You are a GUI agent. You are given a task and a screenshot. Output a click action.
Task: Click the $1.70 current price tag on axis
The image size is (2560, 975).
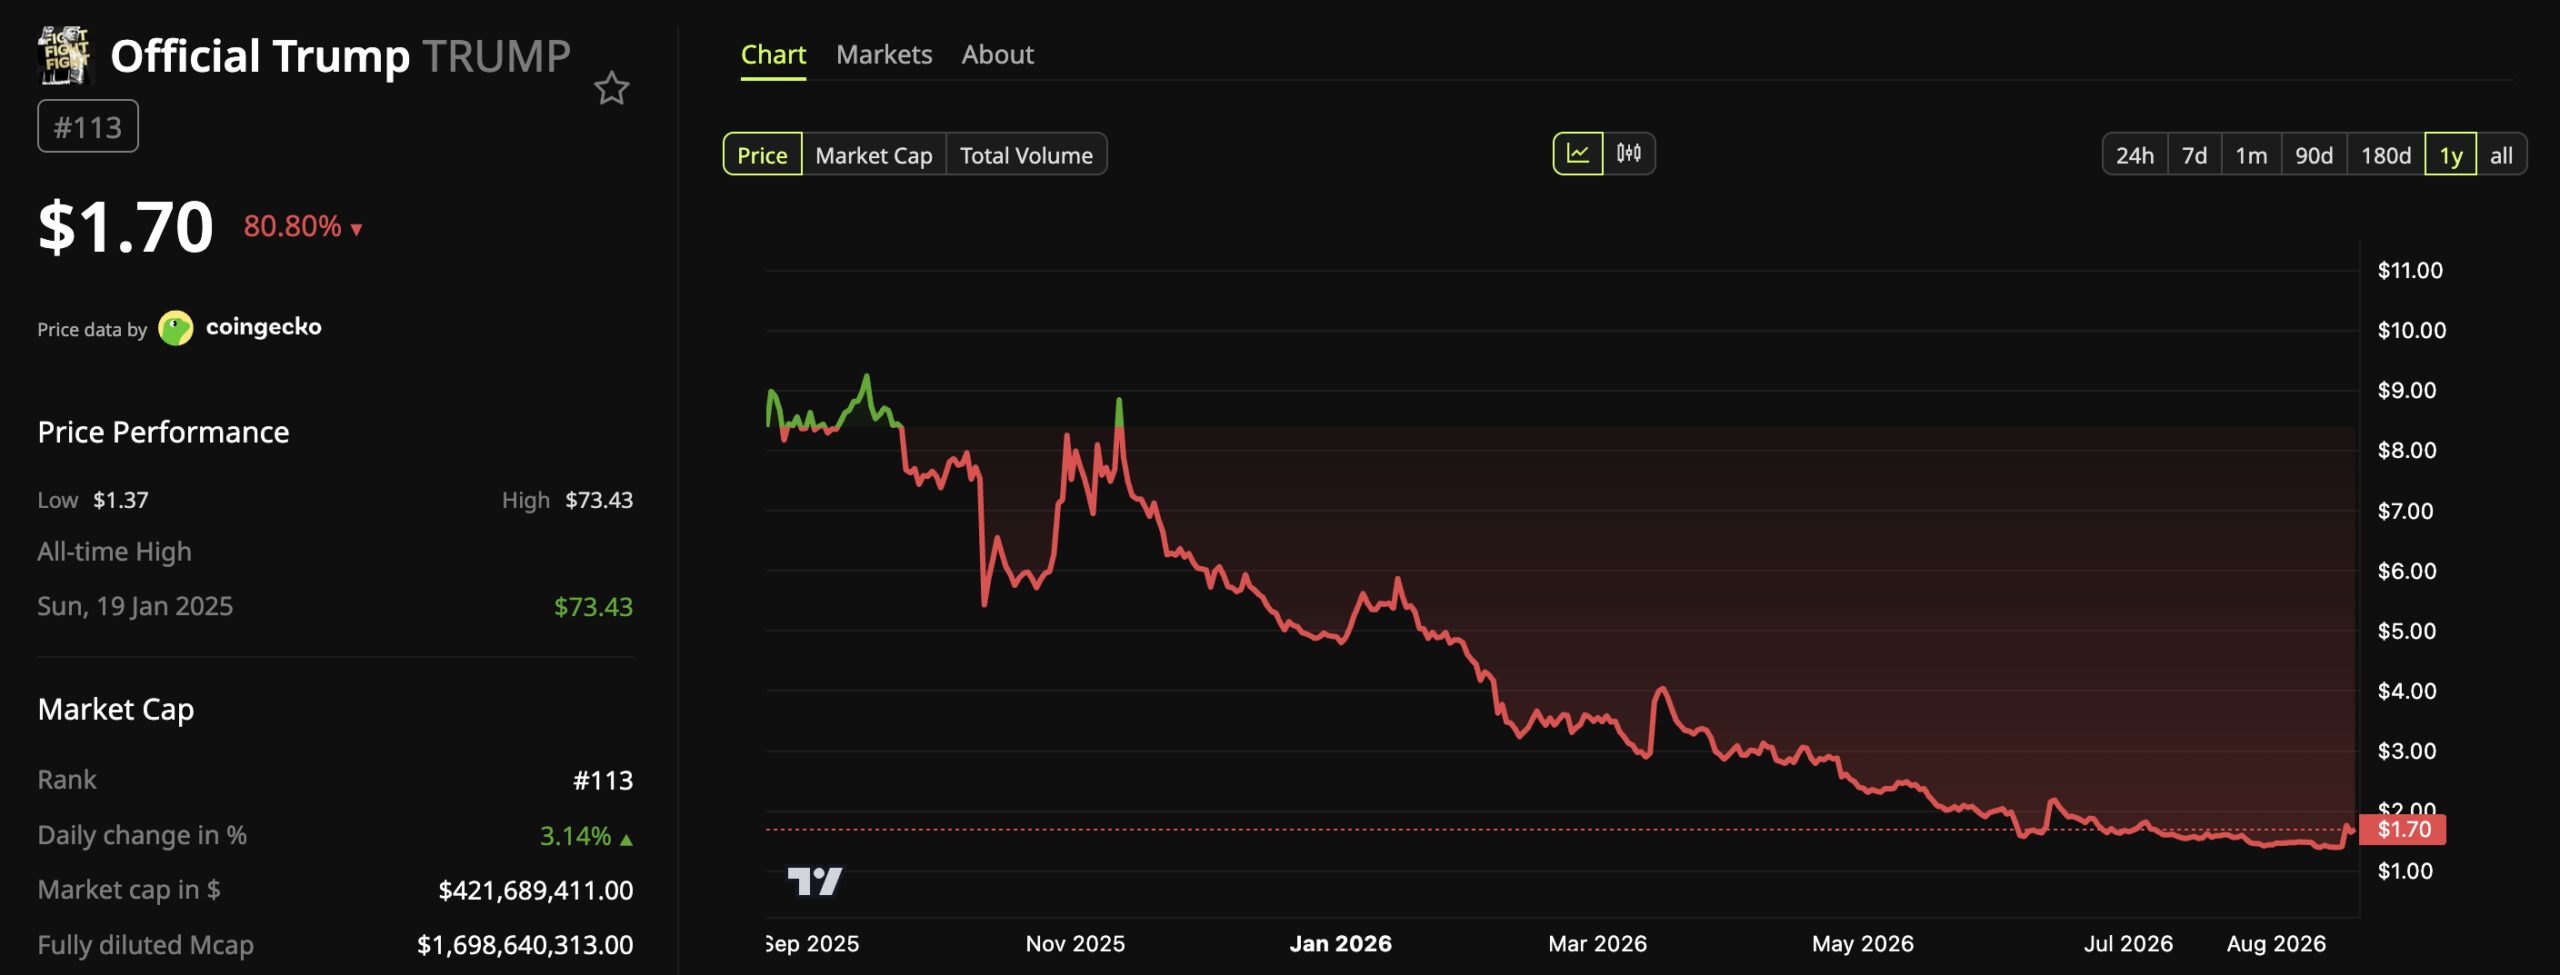(2403, 830)
